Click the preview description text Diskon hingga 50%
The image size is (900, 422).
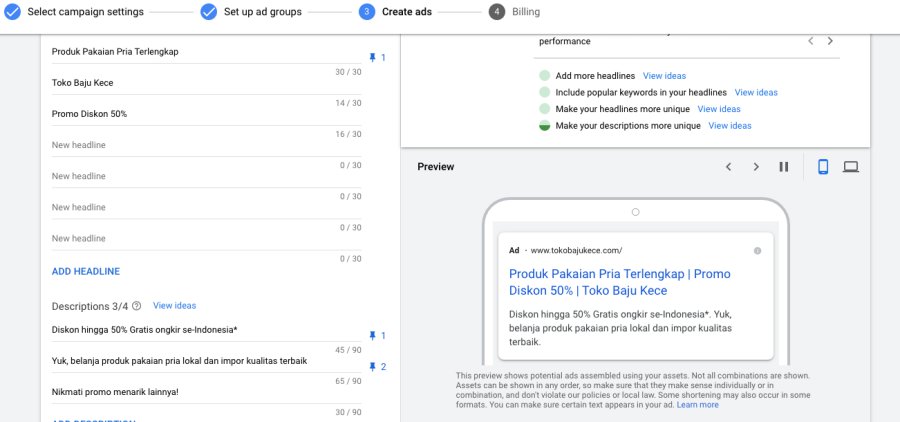pyautogui.click(x=620, y=328)
